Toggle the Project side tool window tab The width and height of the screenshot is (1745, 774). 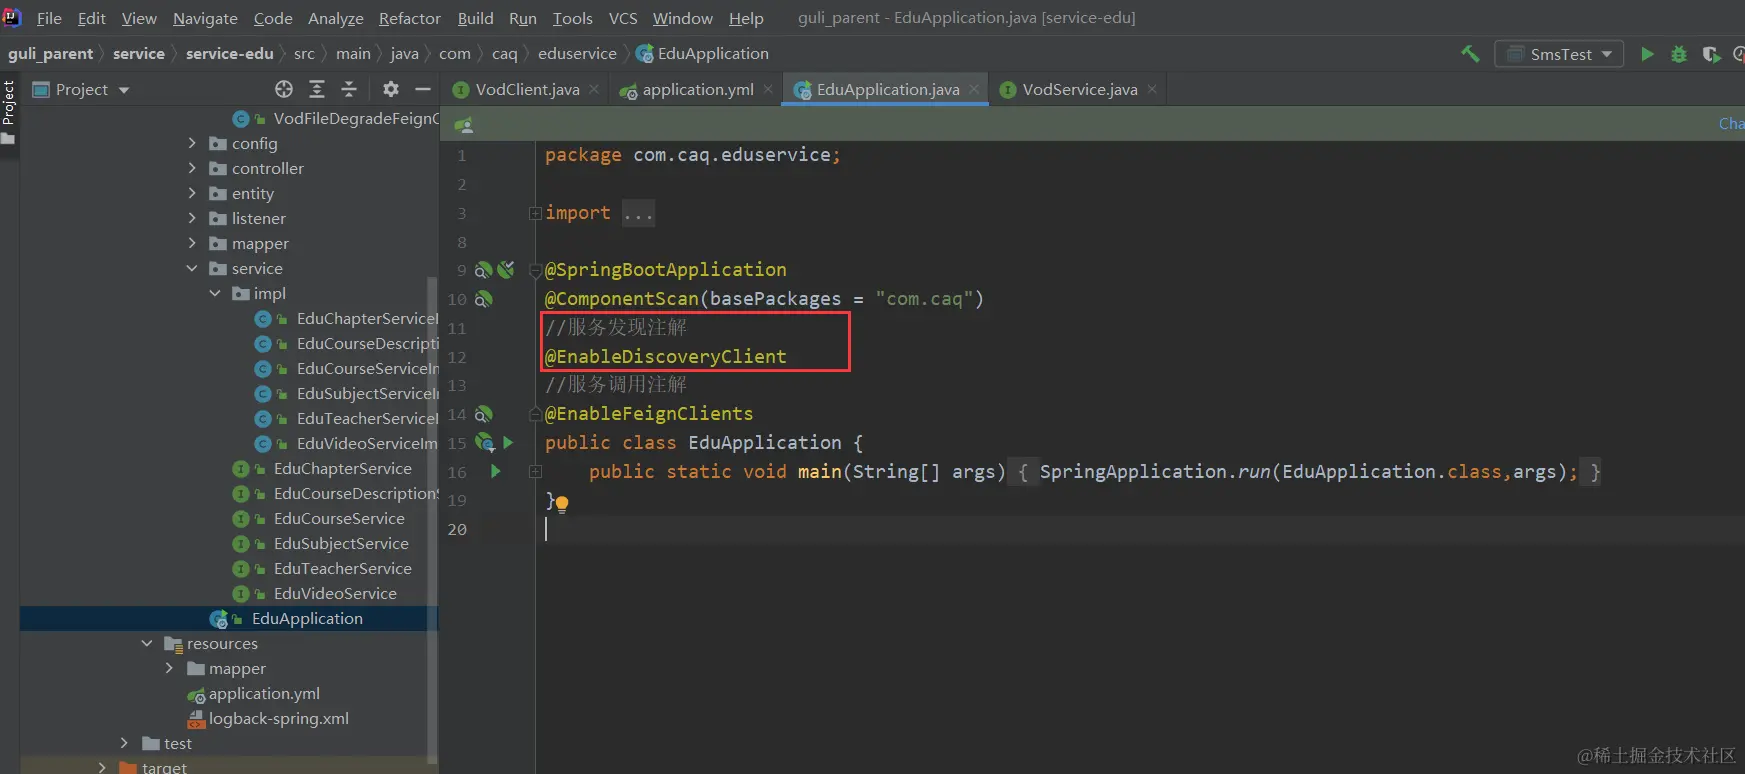pos(9,110)
